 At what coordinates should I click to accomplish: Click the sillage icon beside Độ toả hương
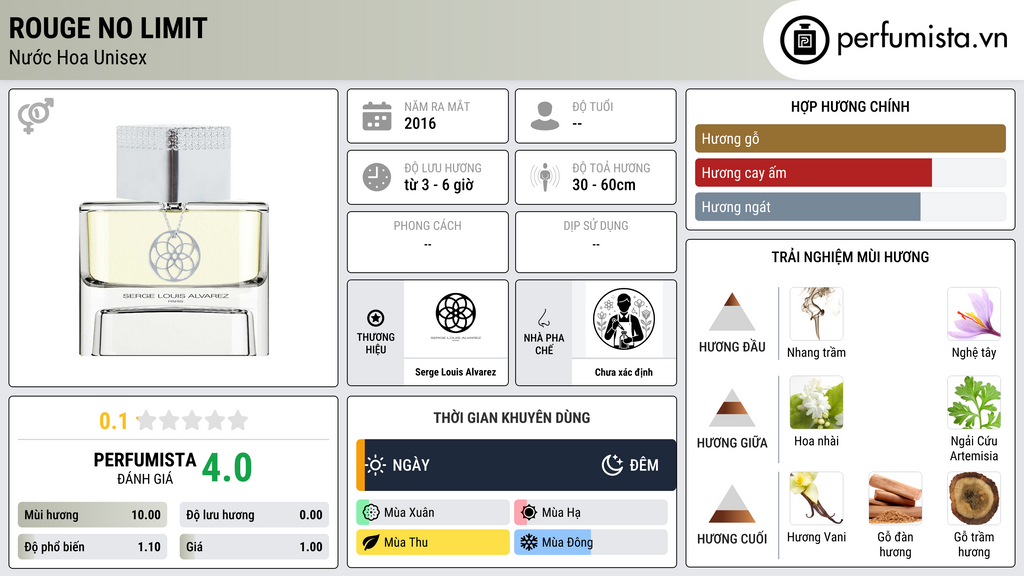[x=545, y=177]
